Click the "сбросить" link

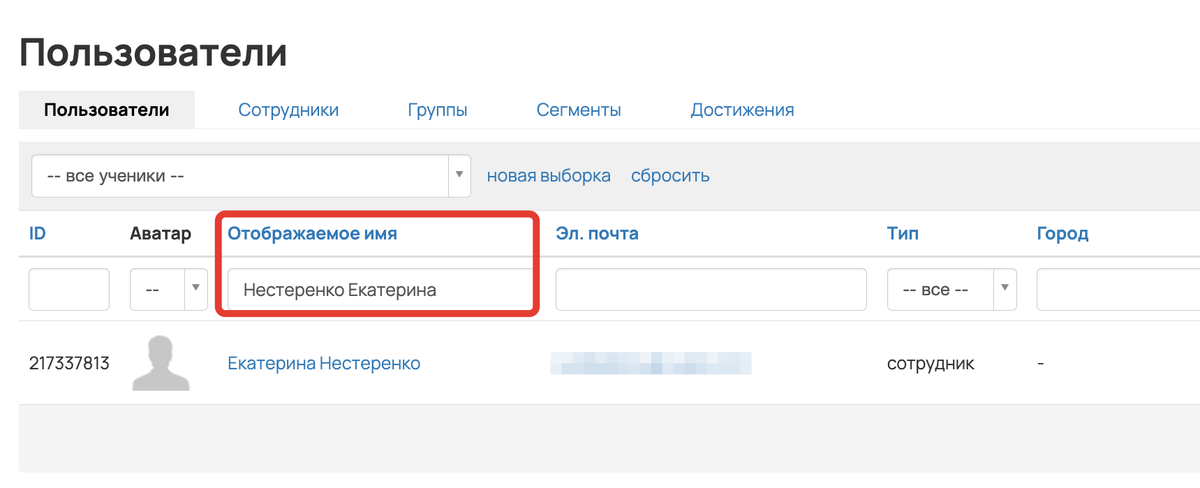670,176
